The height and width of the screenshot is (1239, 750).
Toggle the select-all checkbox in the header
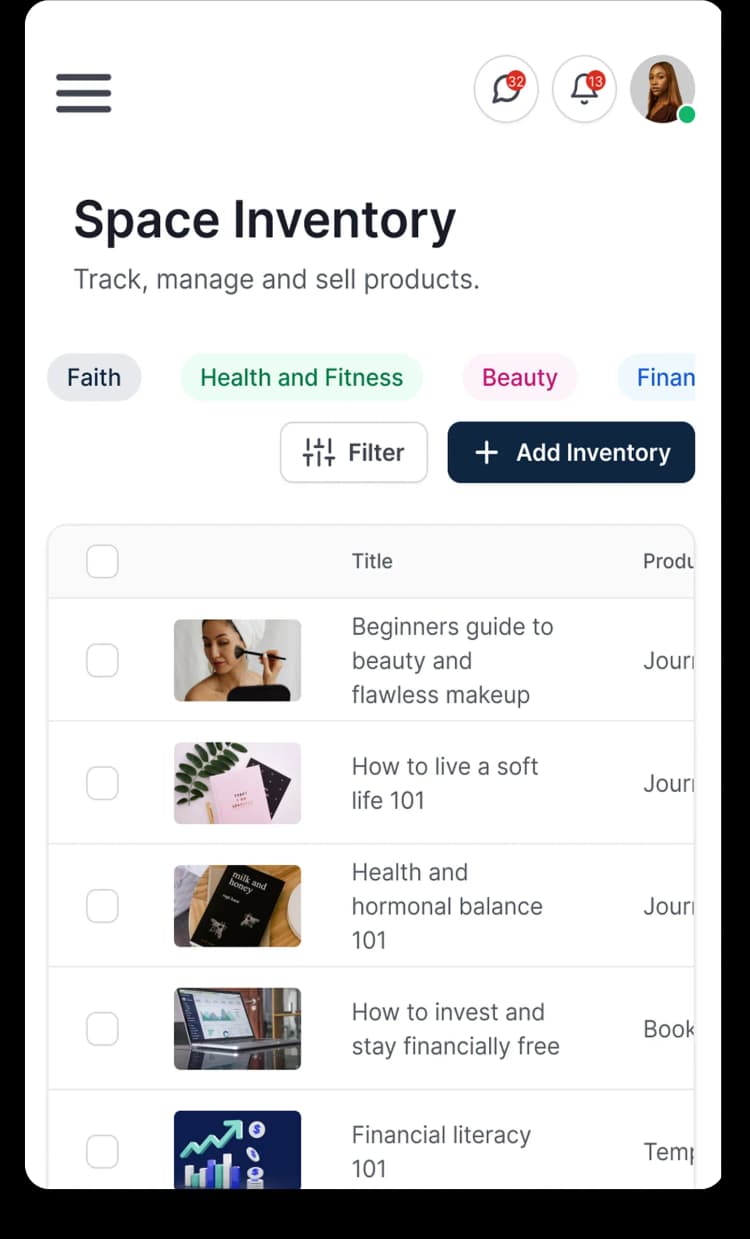[x=102, y=561]
